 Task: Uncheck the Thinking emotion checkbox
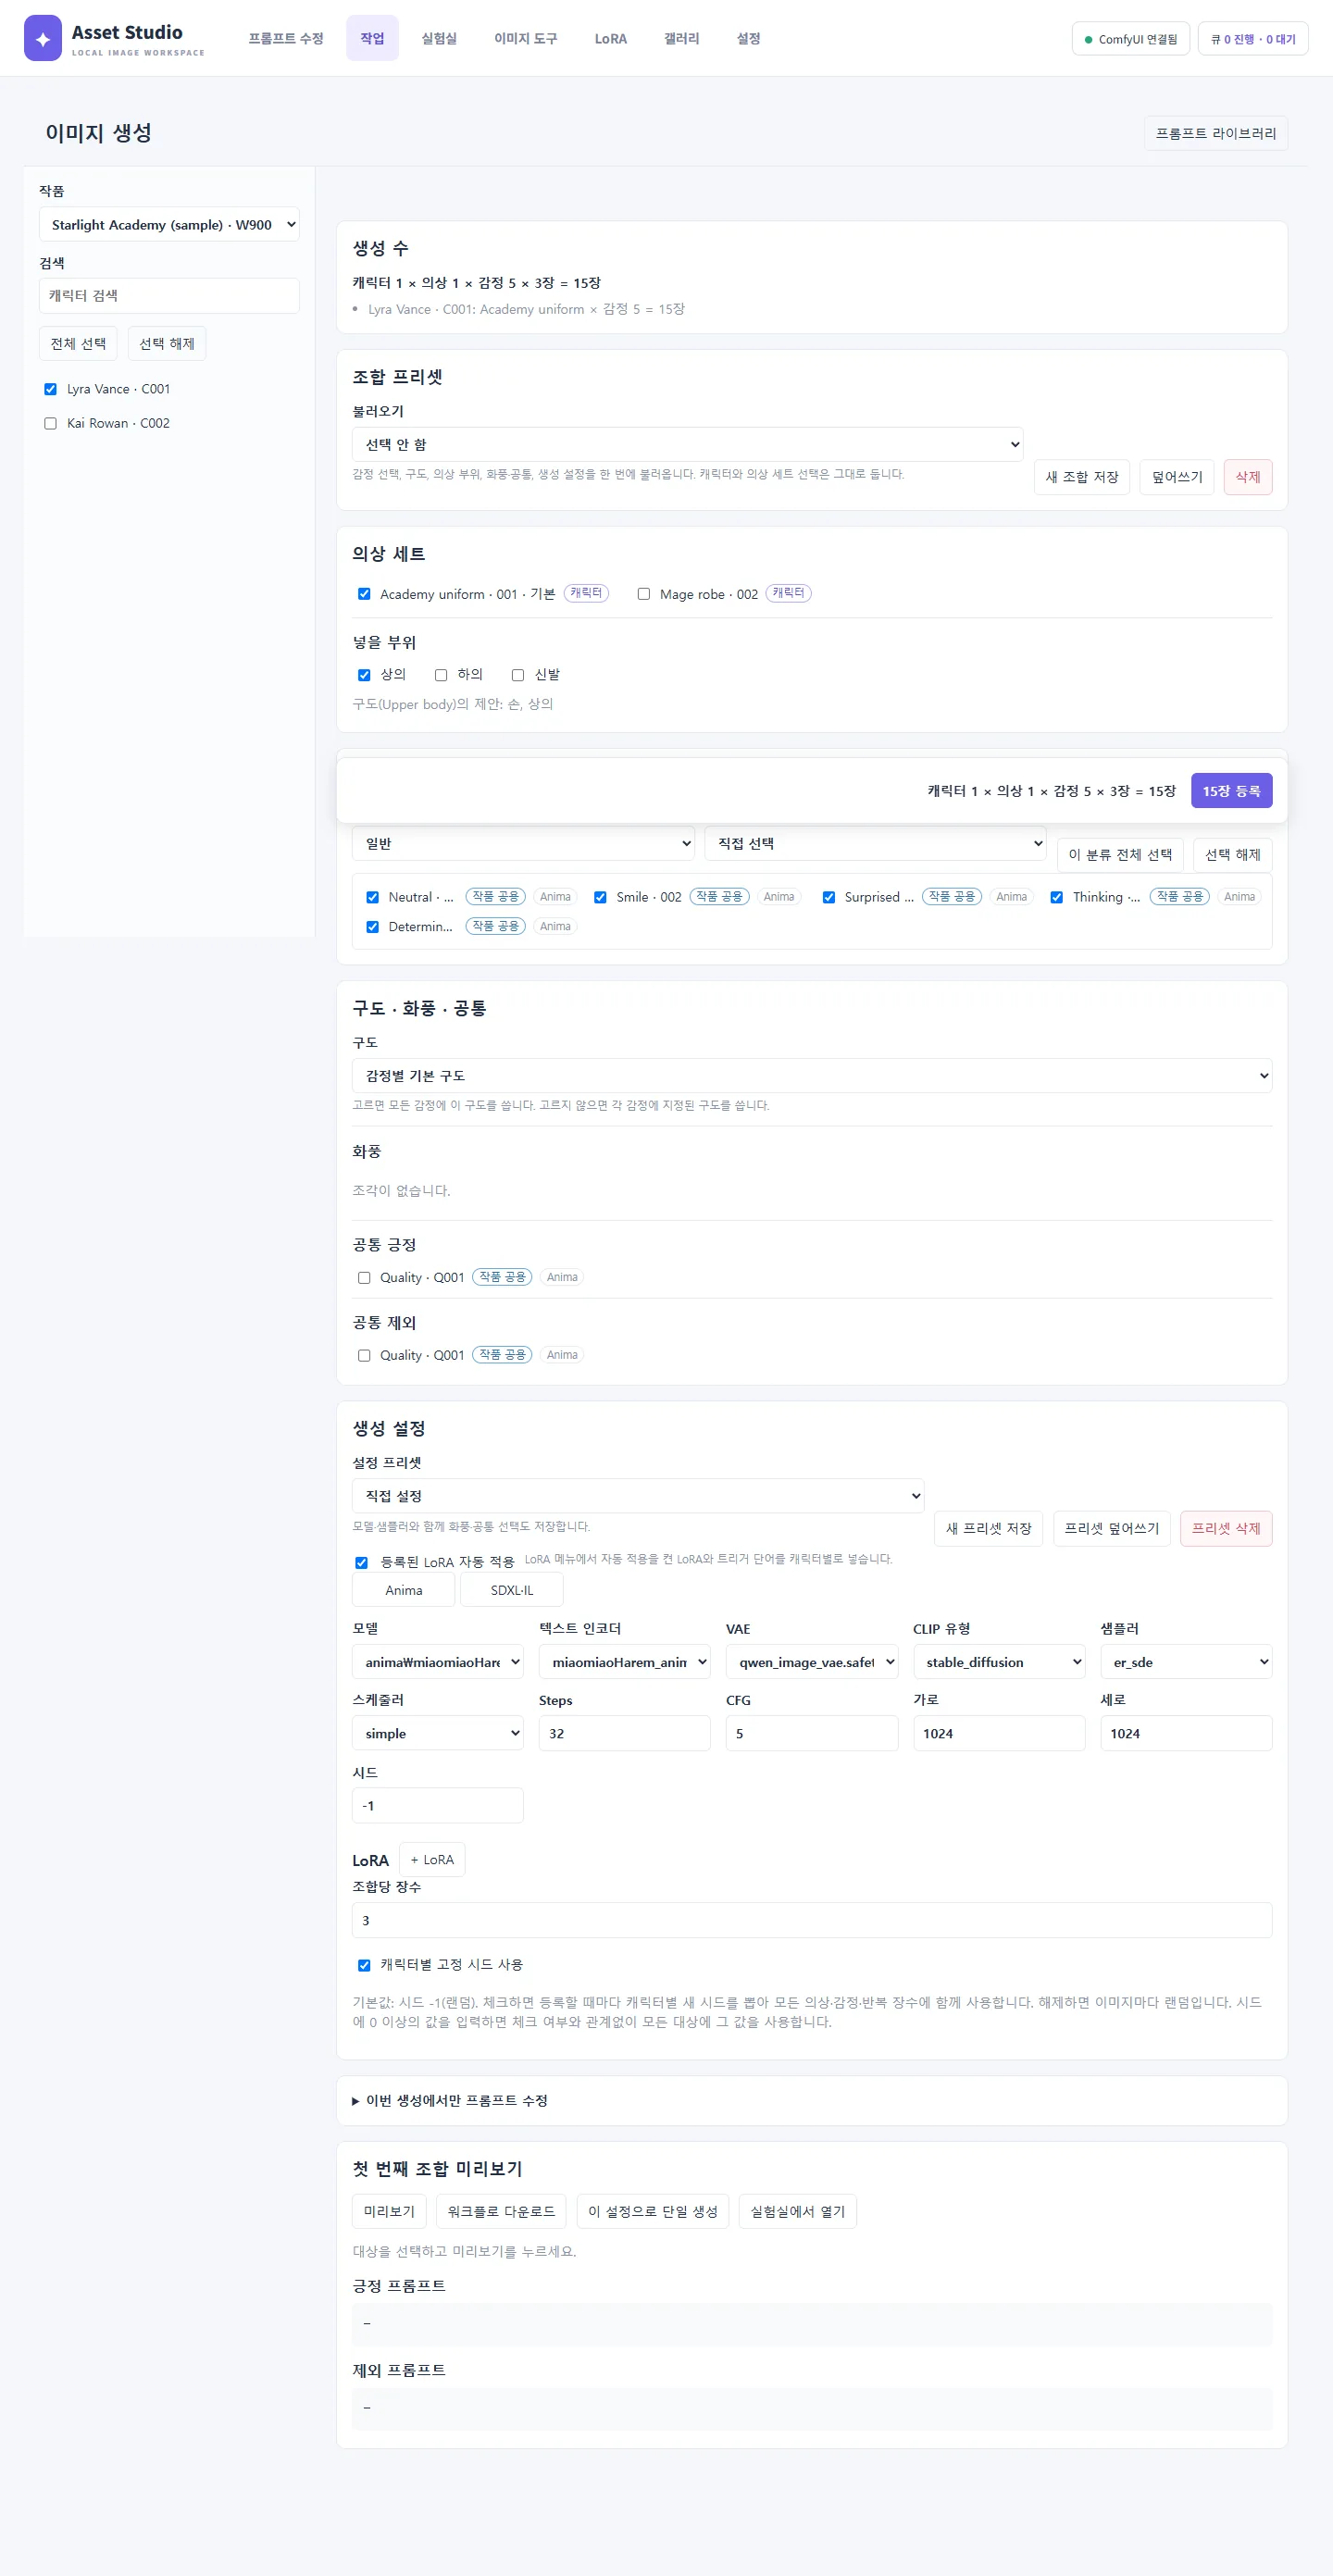pyautogui.click(x=1056, y=897)
